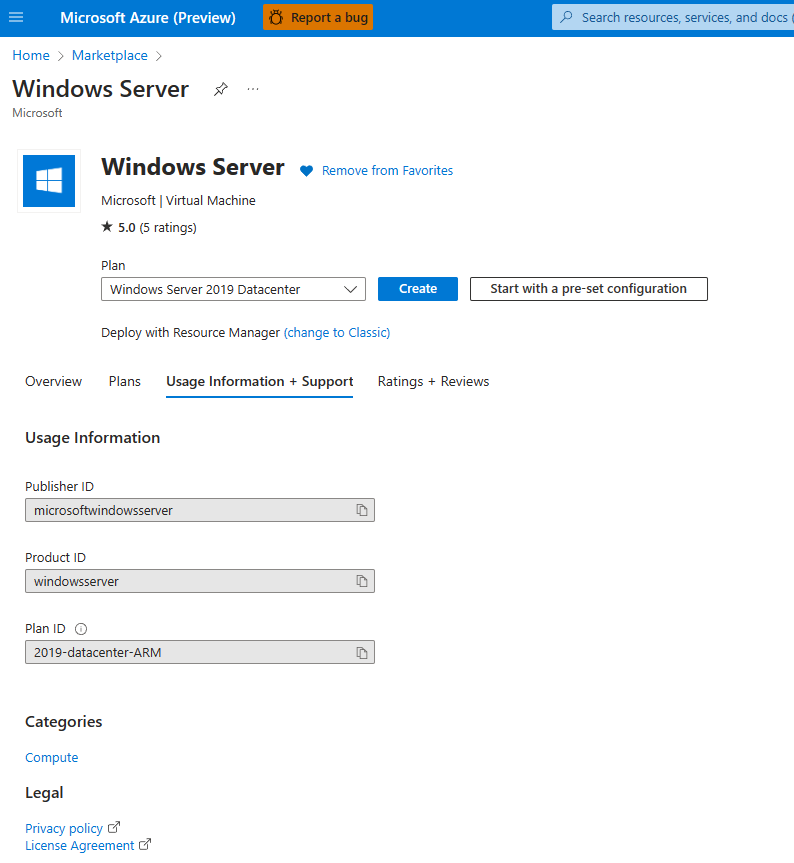Select Usage Information + Support tab

point(260,381)
